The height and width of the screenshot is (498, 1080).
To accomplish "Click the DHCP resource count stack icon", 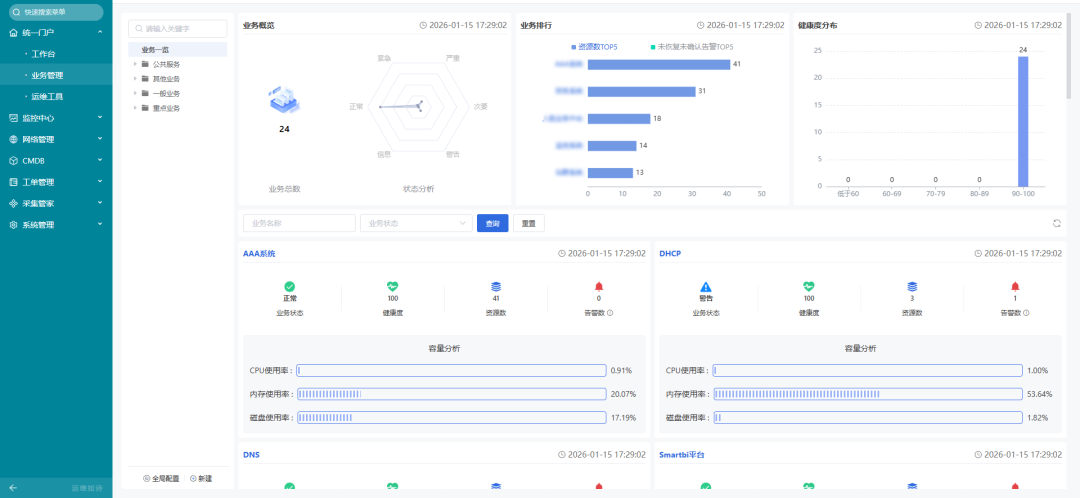I will click(x=912, y=287).
